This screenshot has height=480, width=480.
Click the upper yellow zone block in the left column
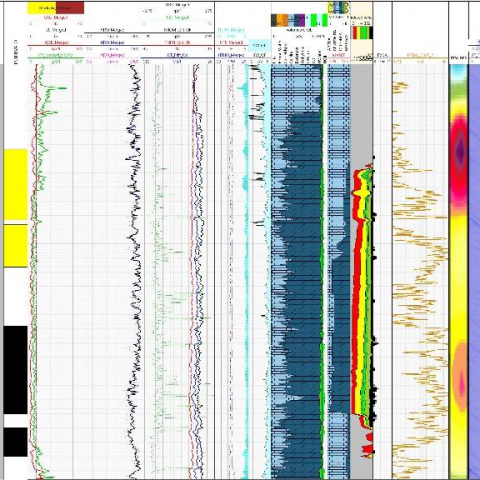[16, 185]
